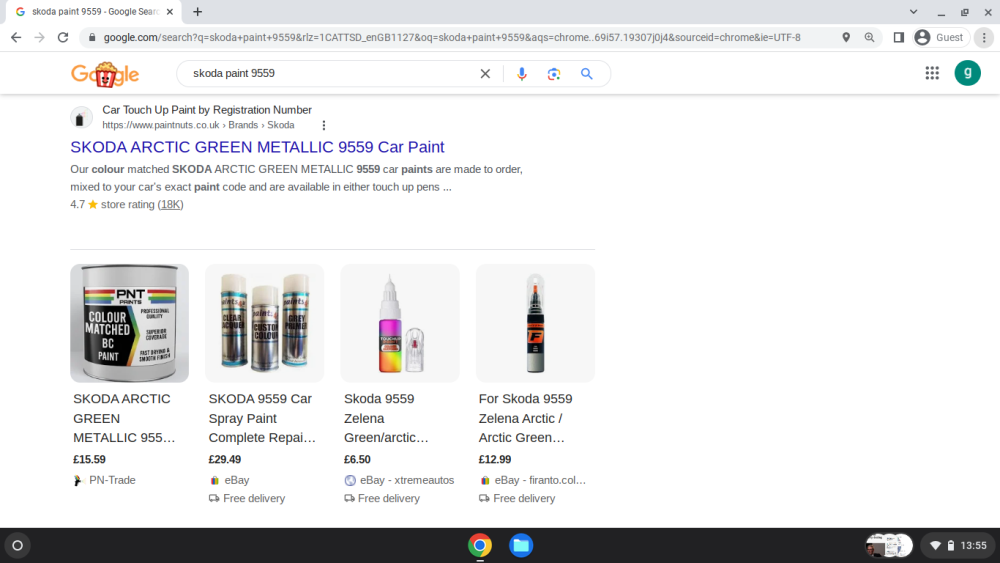Open the ChromeOS launcher circle

[x=17, y=545]
